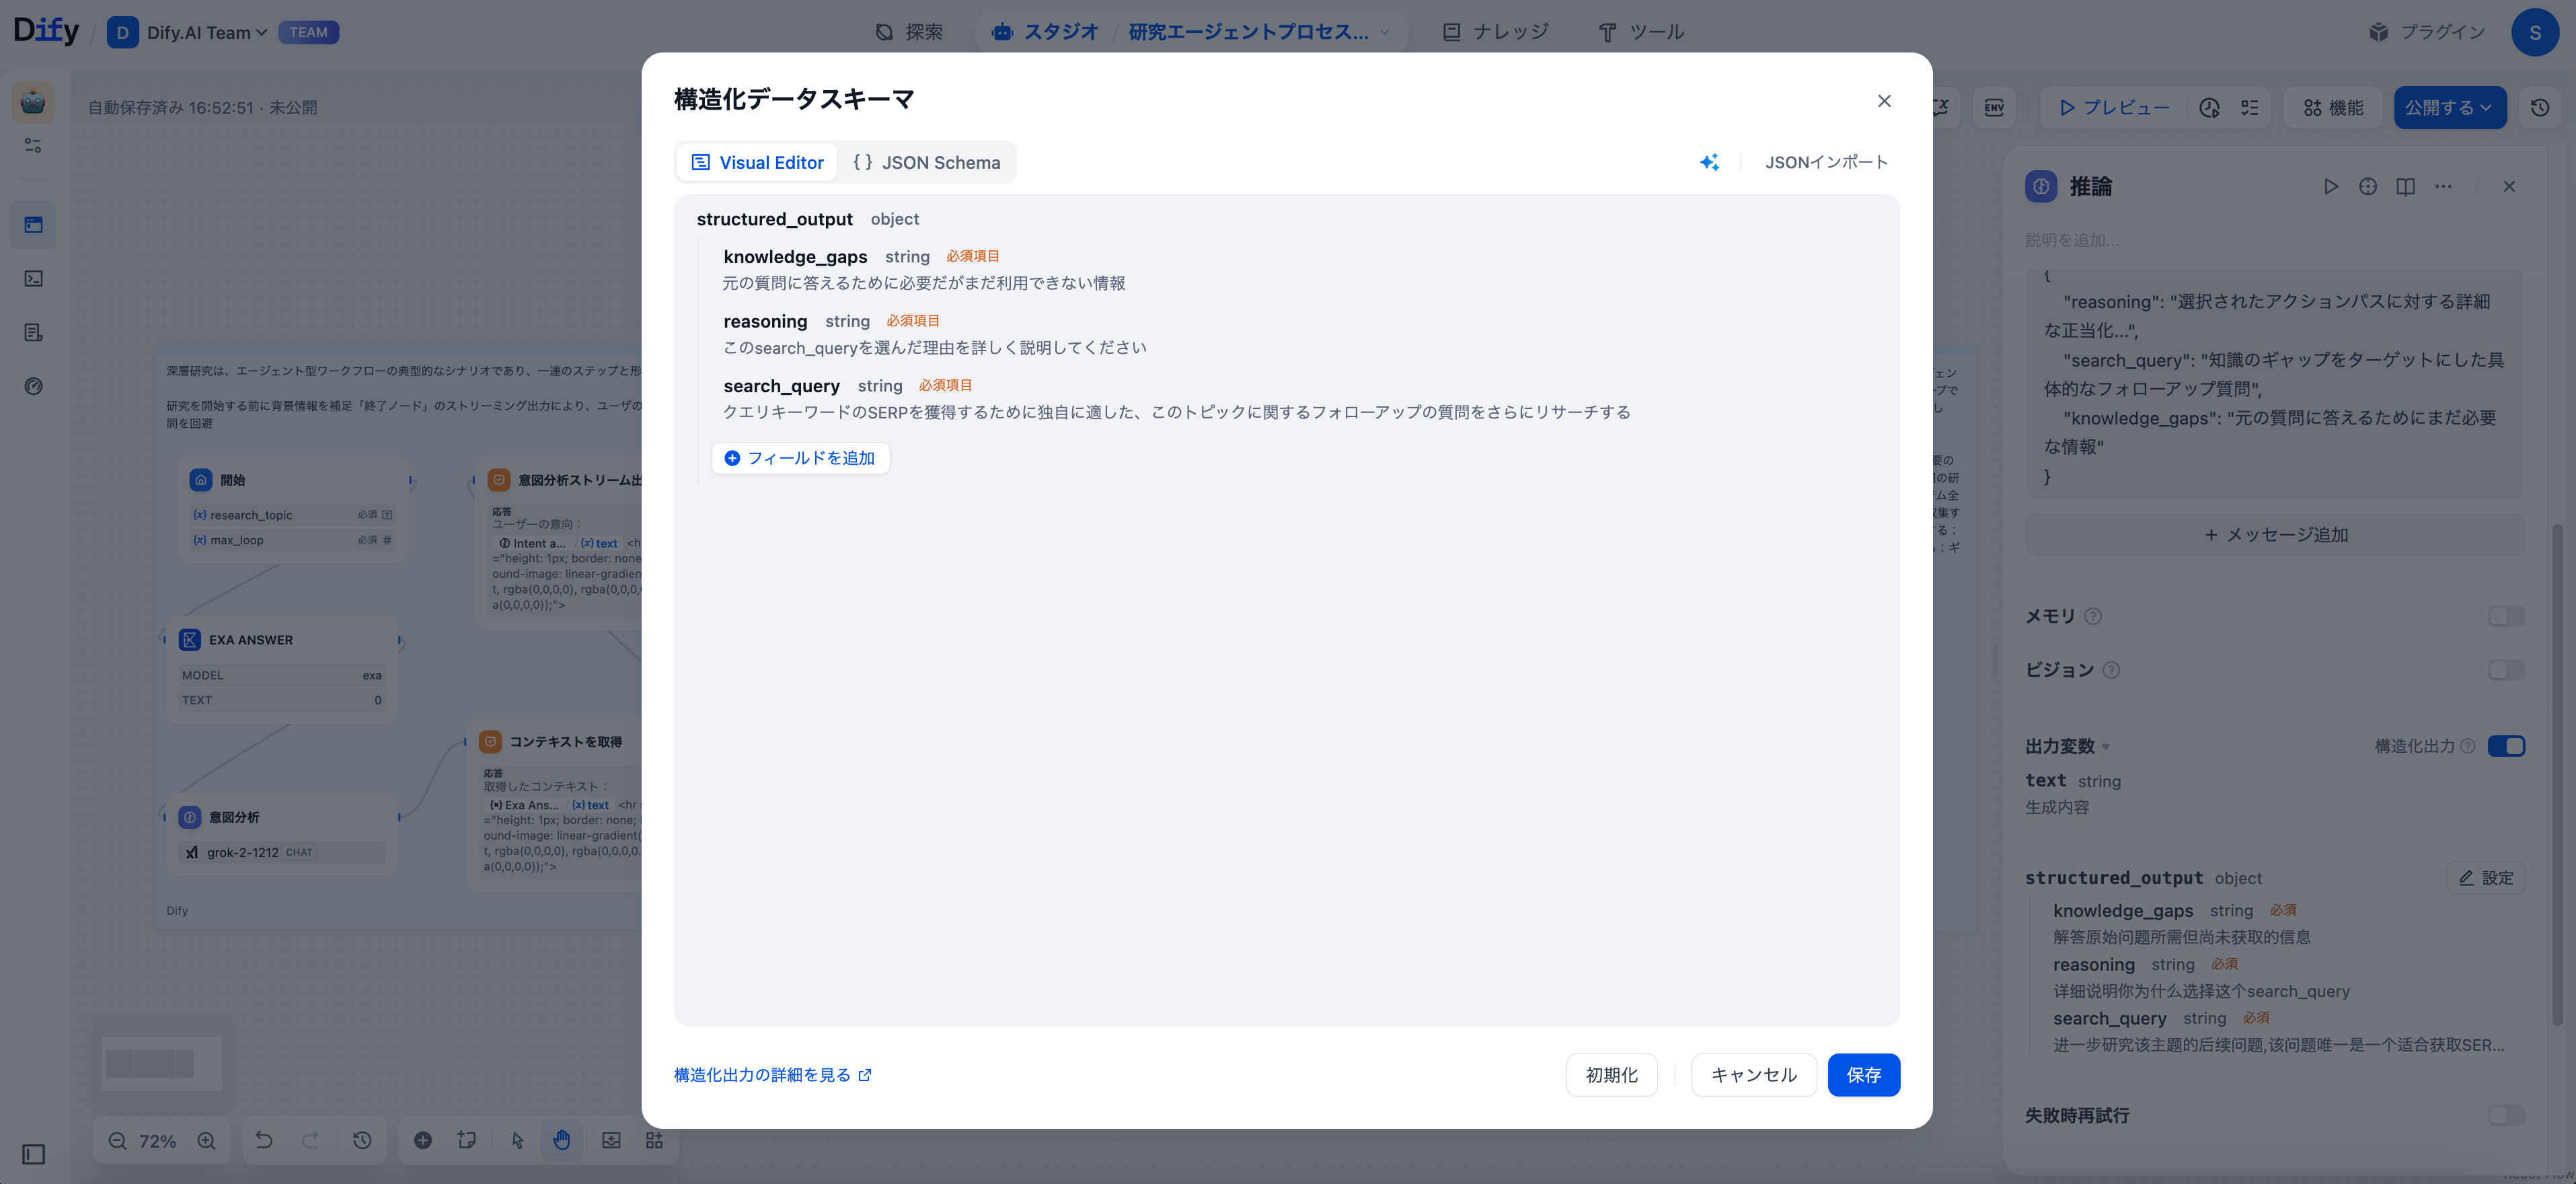This screenshot has height=1184, width=2576.
Task: Click the undo arrow icon
Action: pos(264,1140)
